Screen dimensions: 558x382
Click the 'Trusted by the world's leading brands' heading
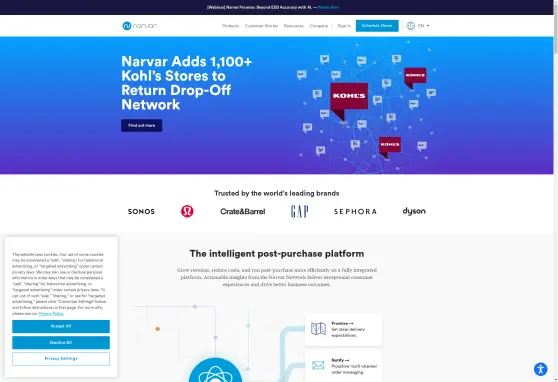277,193
